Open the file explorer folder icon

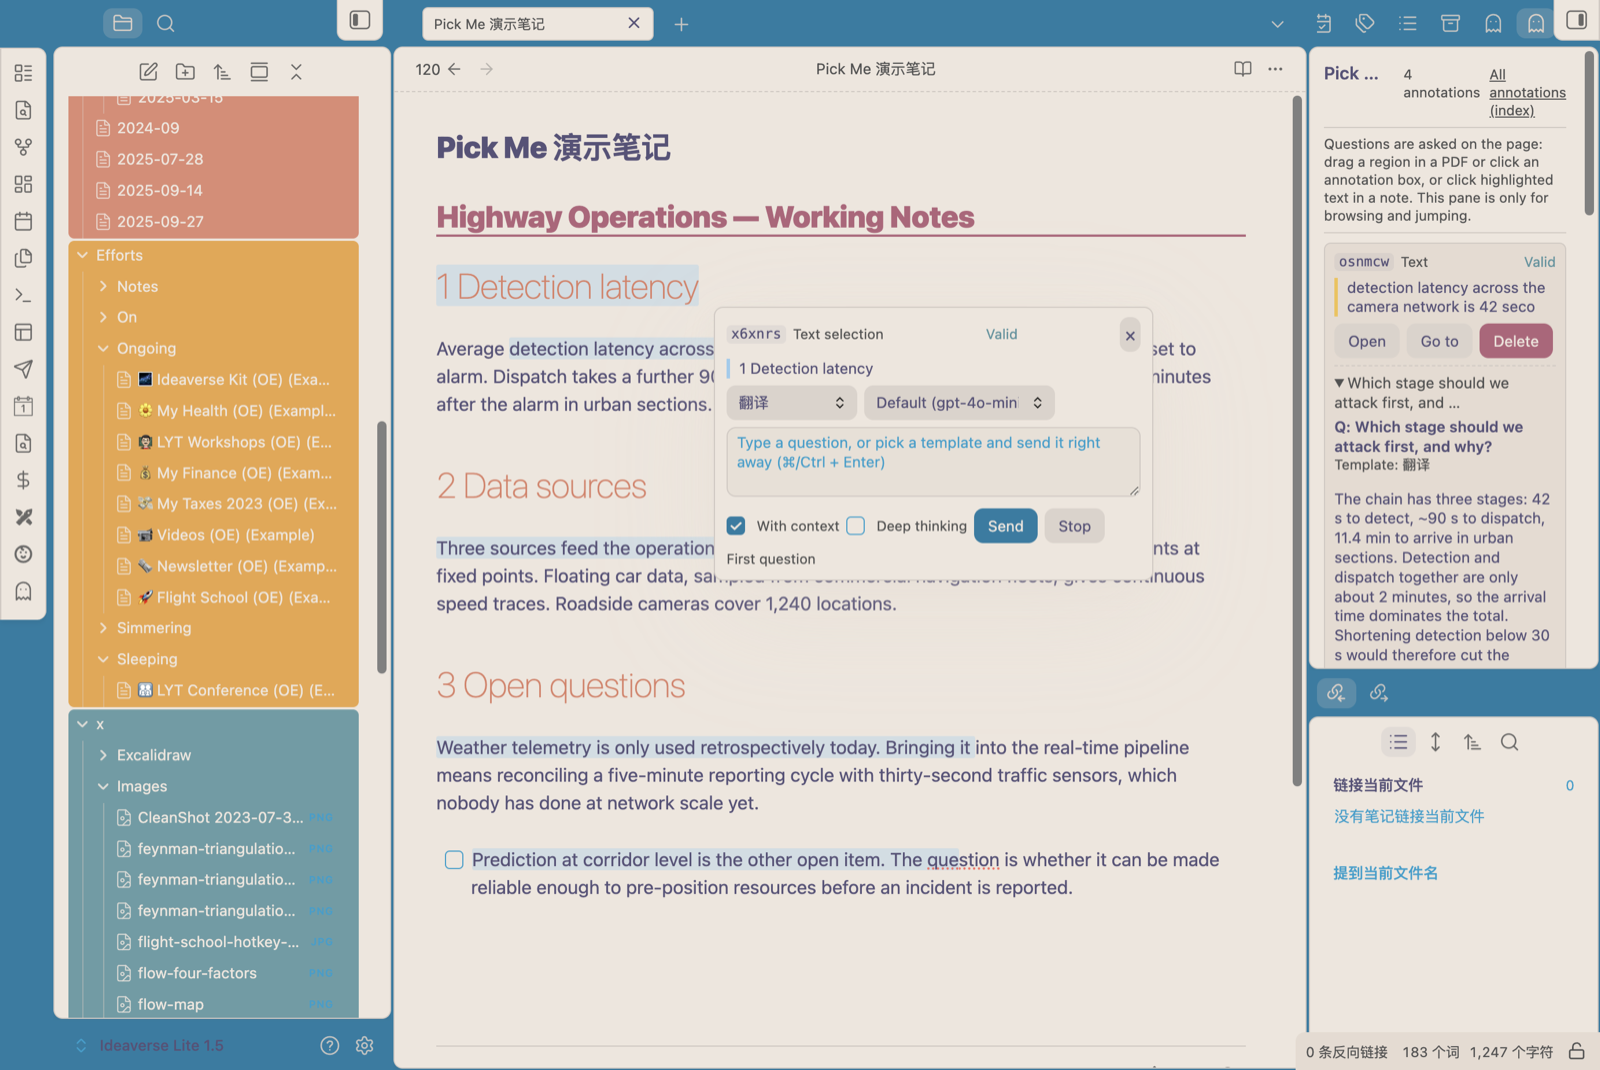(x=123, y=23)
